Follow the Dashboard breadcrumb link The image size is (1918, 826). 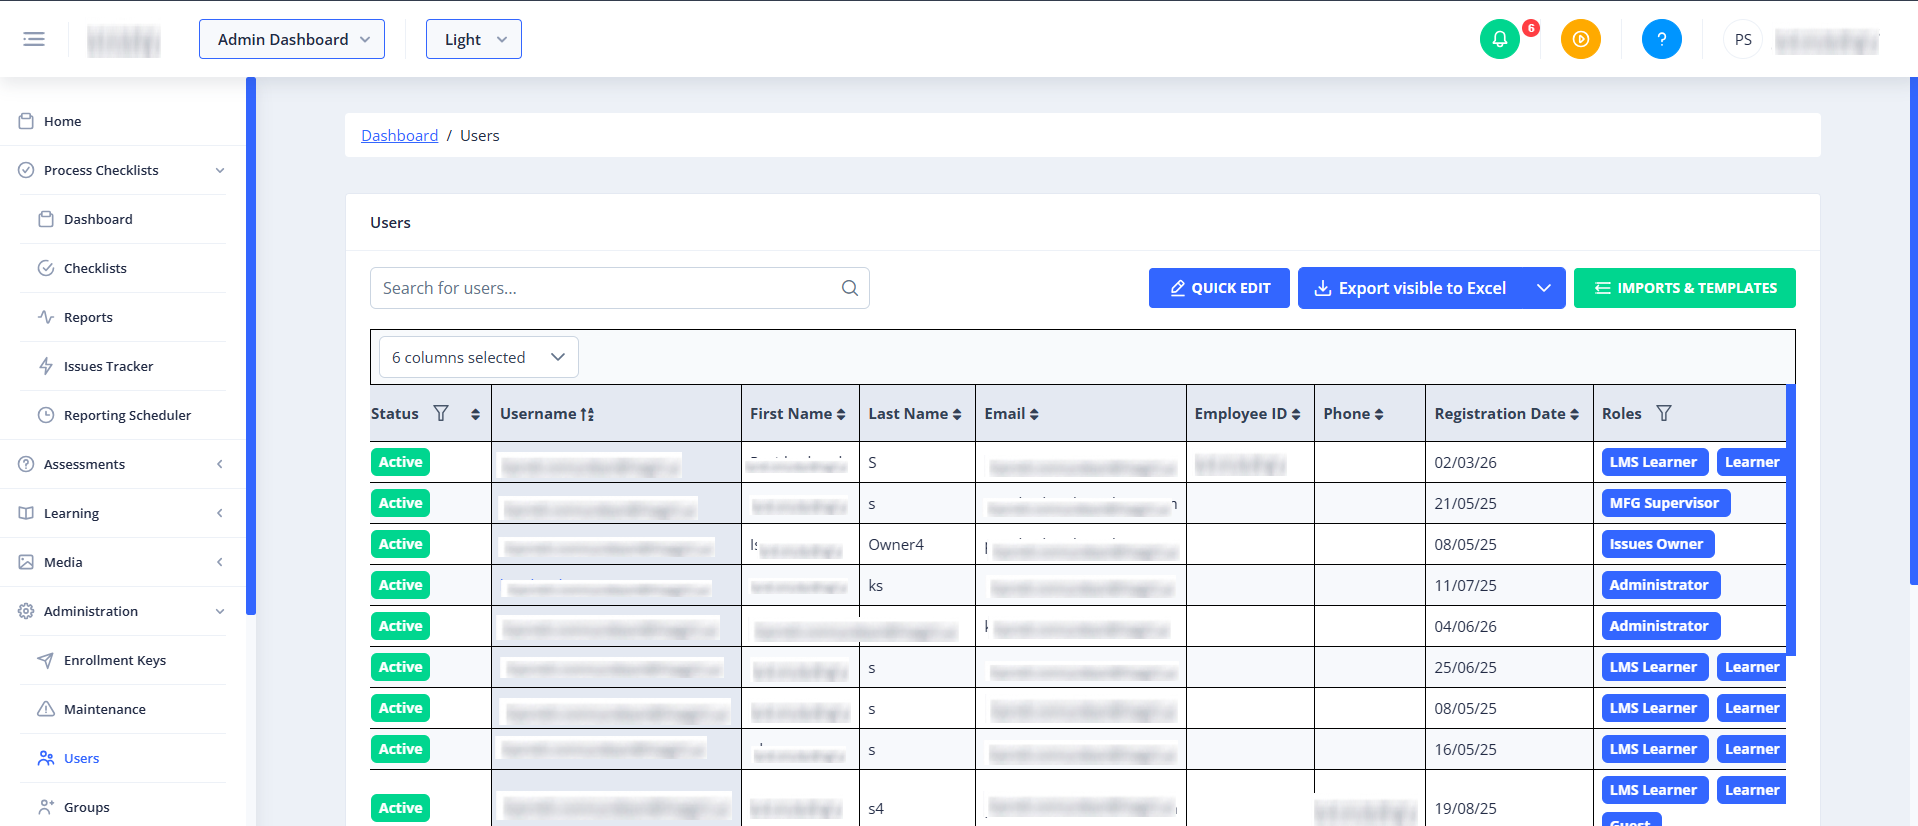click(x=400, y=135)
